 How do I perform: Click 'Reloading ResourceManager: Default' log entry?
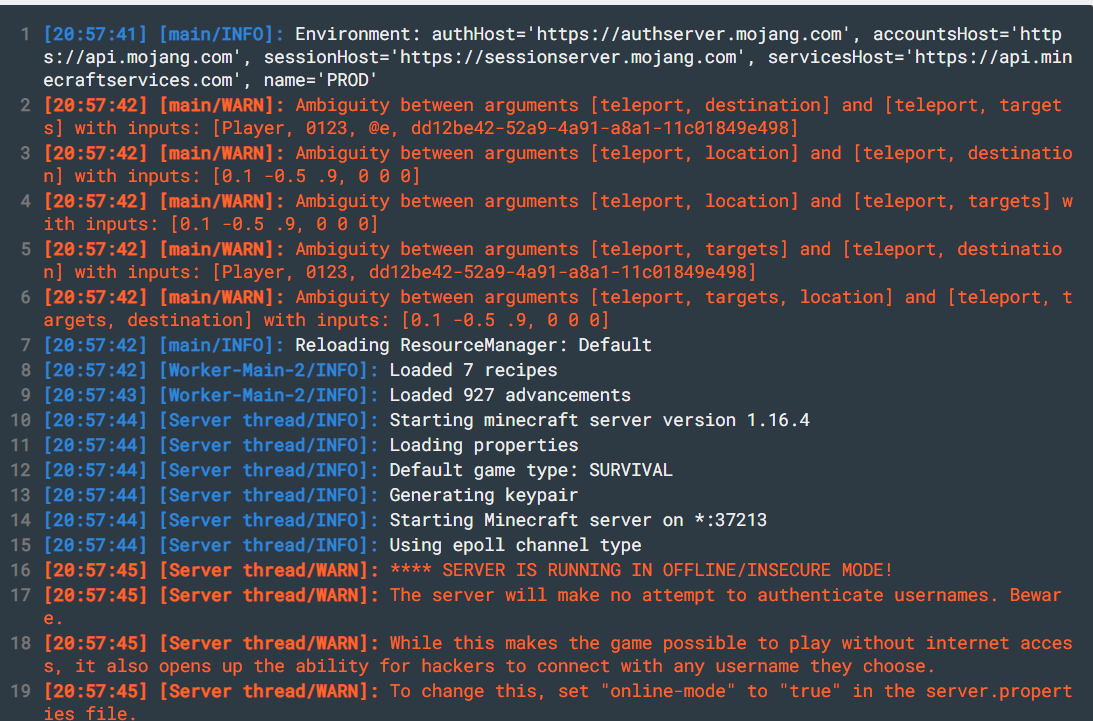point(473,345)
